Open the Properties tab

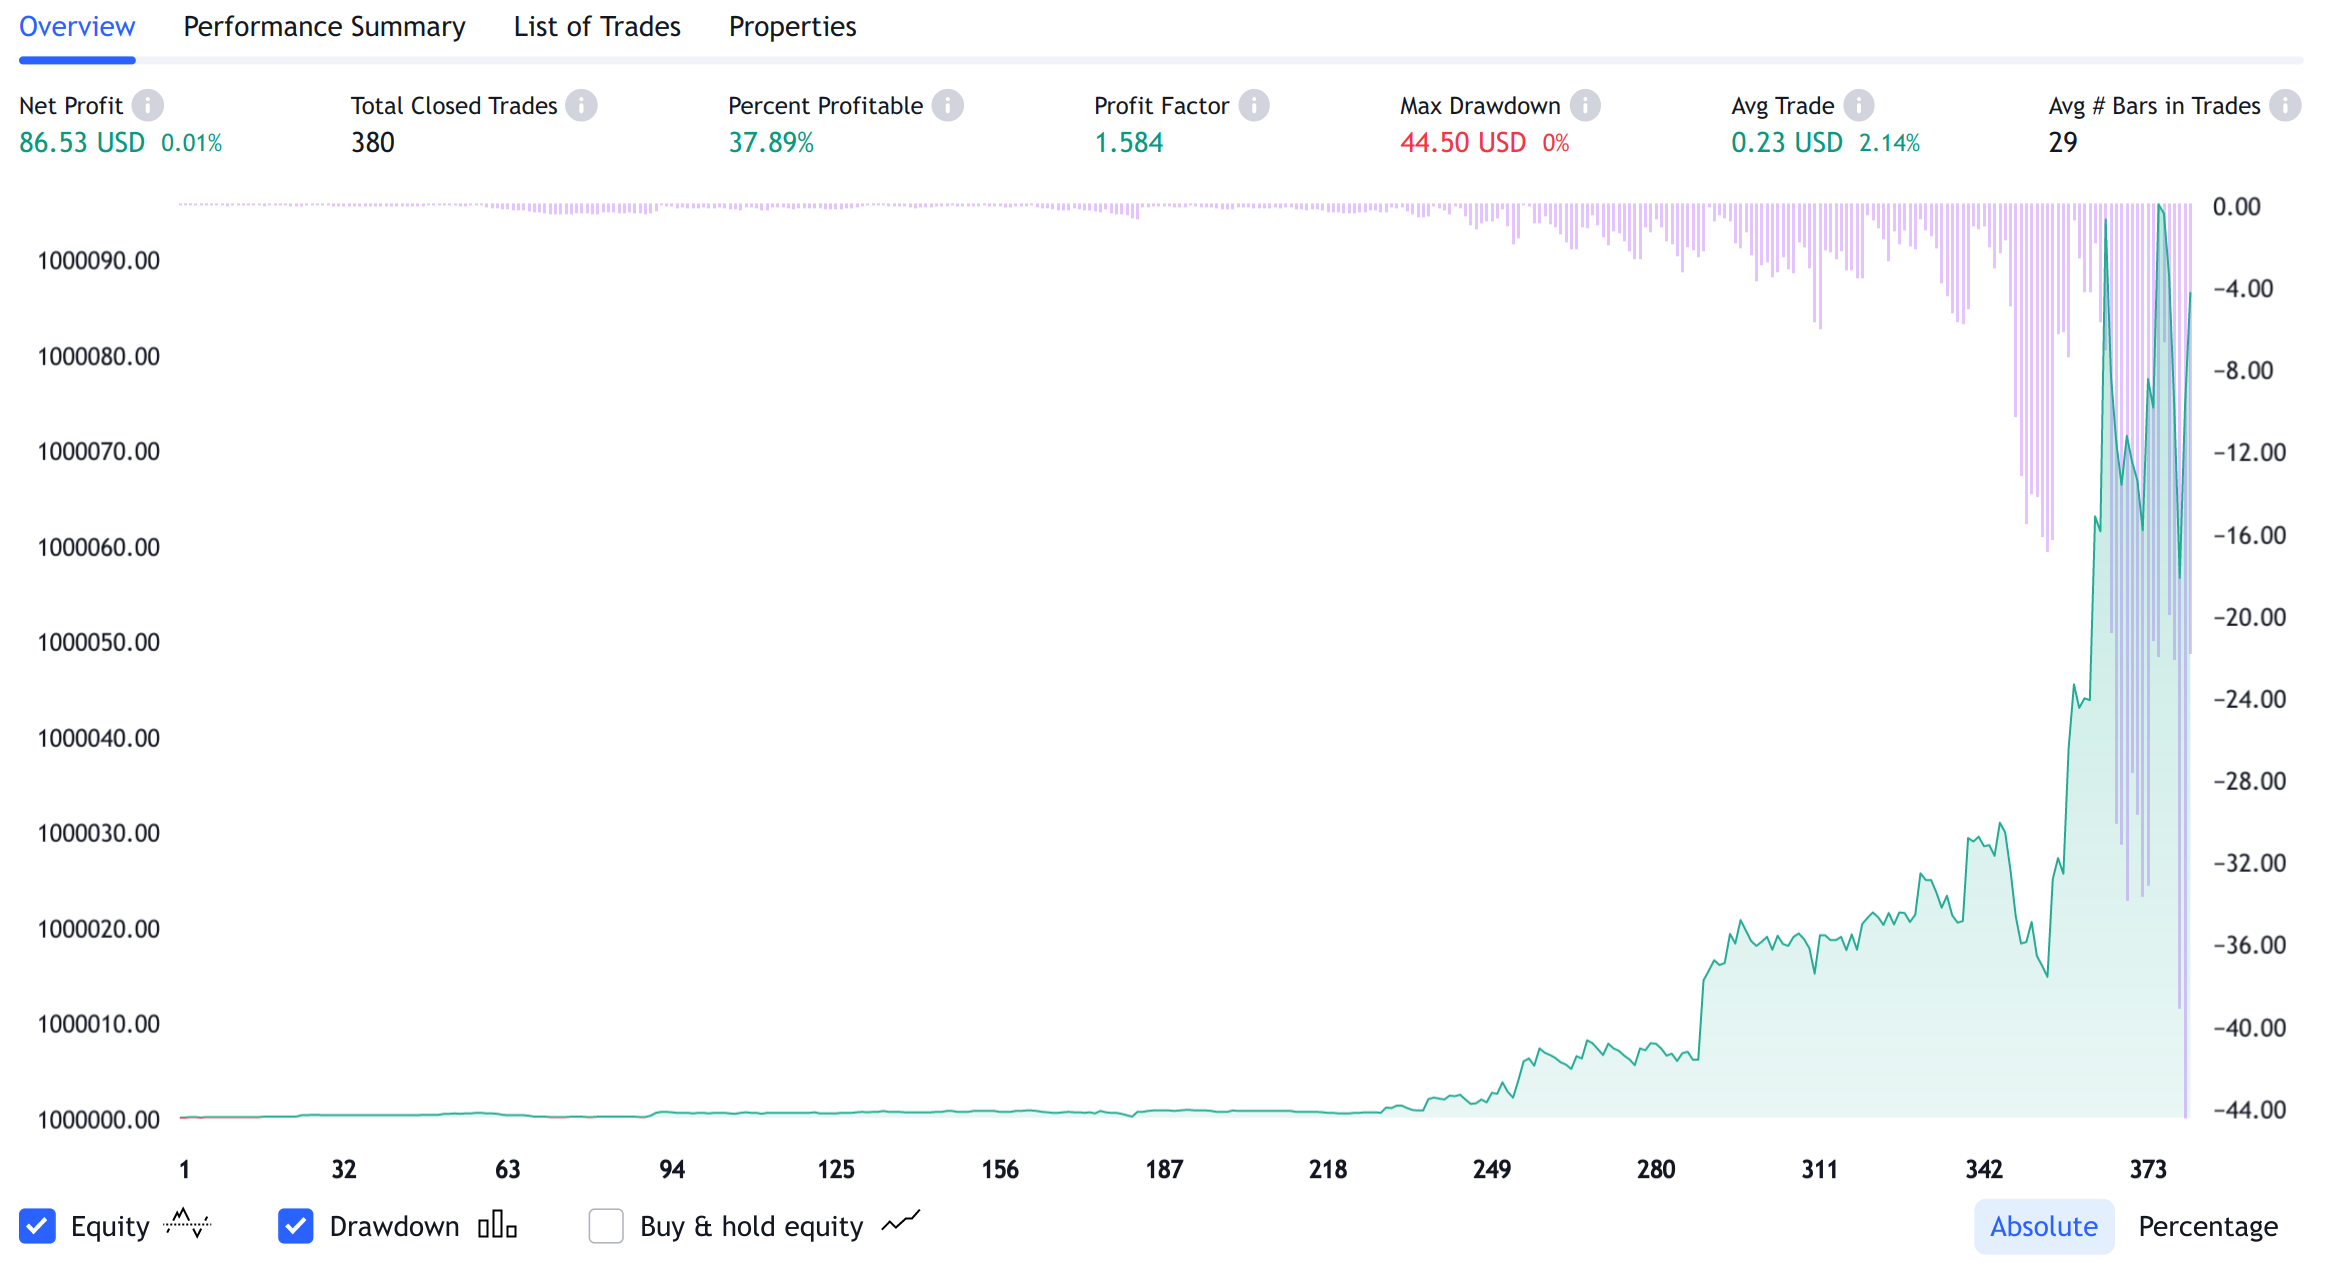click(x=792, y=27)
